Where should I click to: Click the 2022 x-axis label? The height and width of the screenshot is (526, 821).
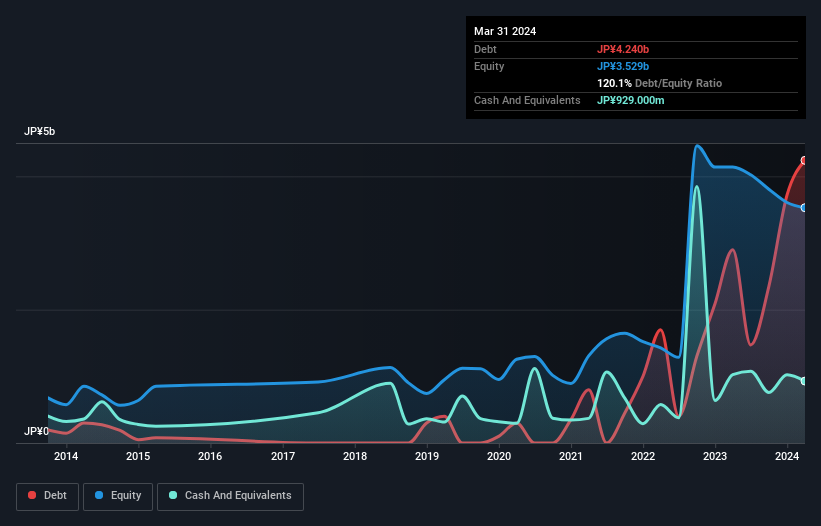(x=643, y=456)
